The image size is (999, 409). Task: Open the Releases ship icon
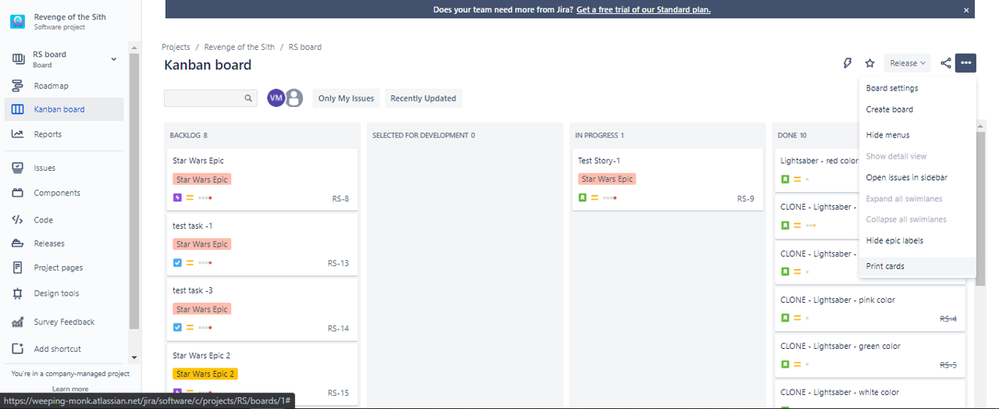(18, 243)
